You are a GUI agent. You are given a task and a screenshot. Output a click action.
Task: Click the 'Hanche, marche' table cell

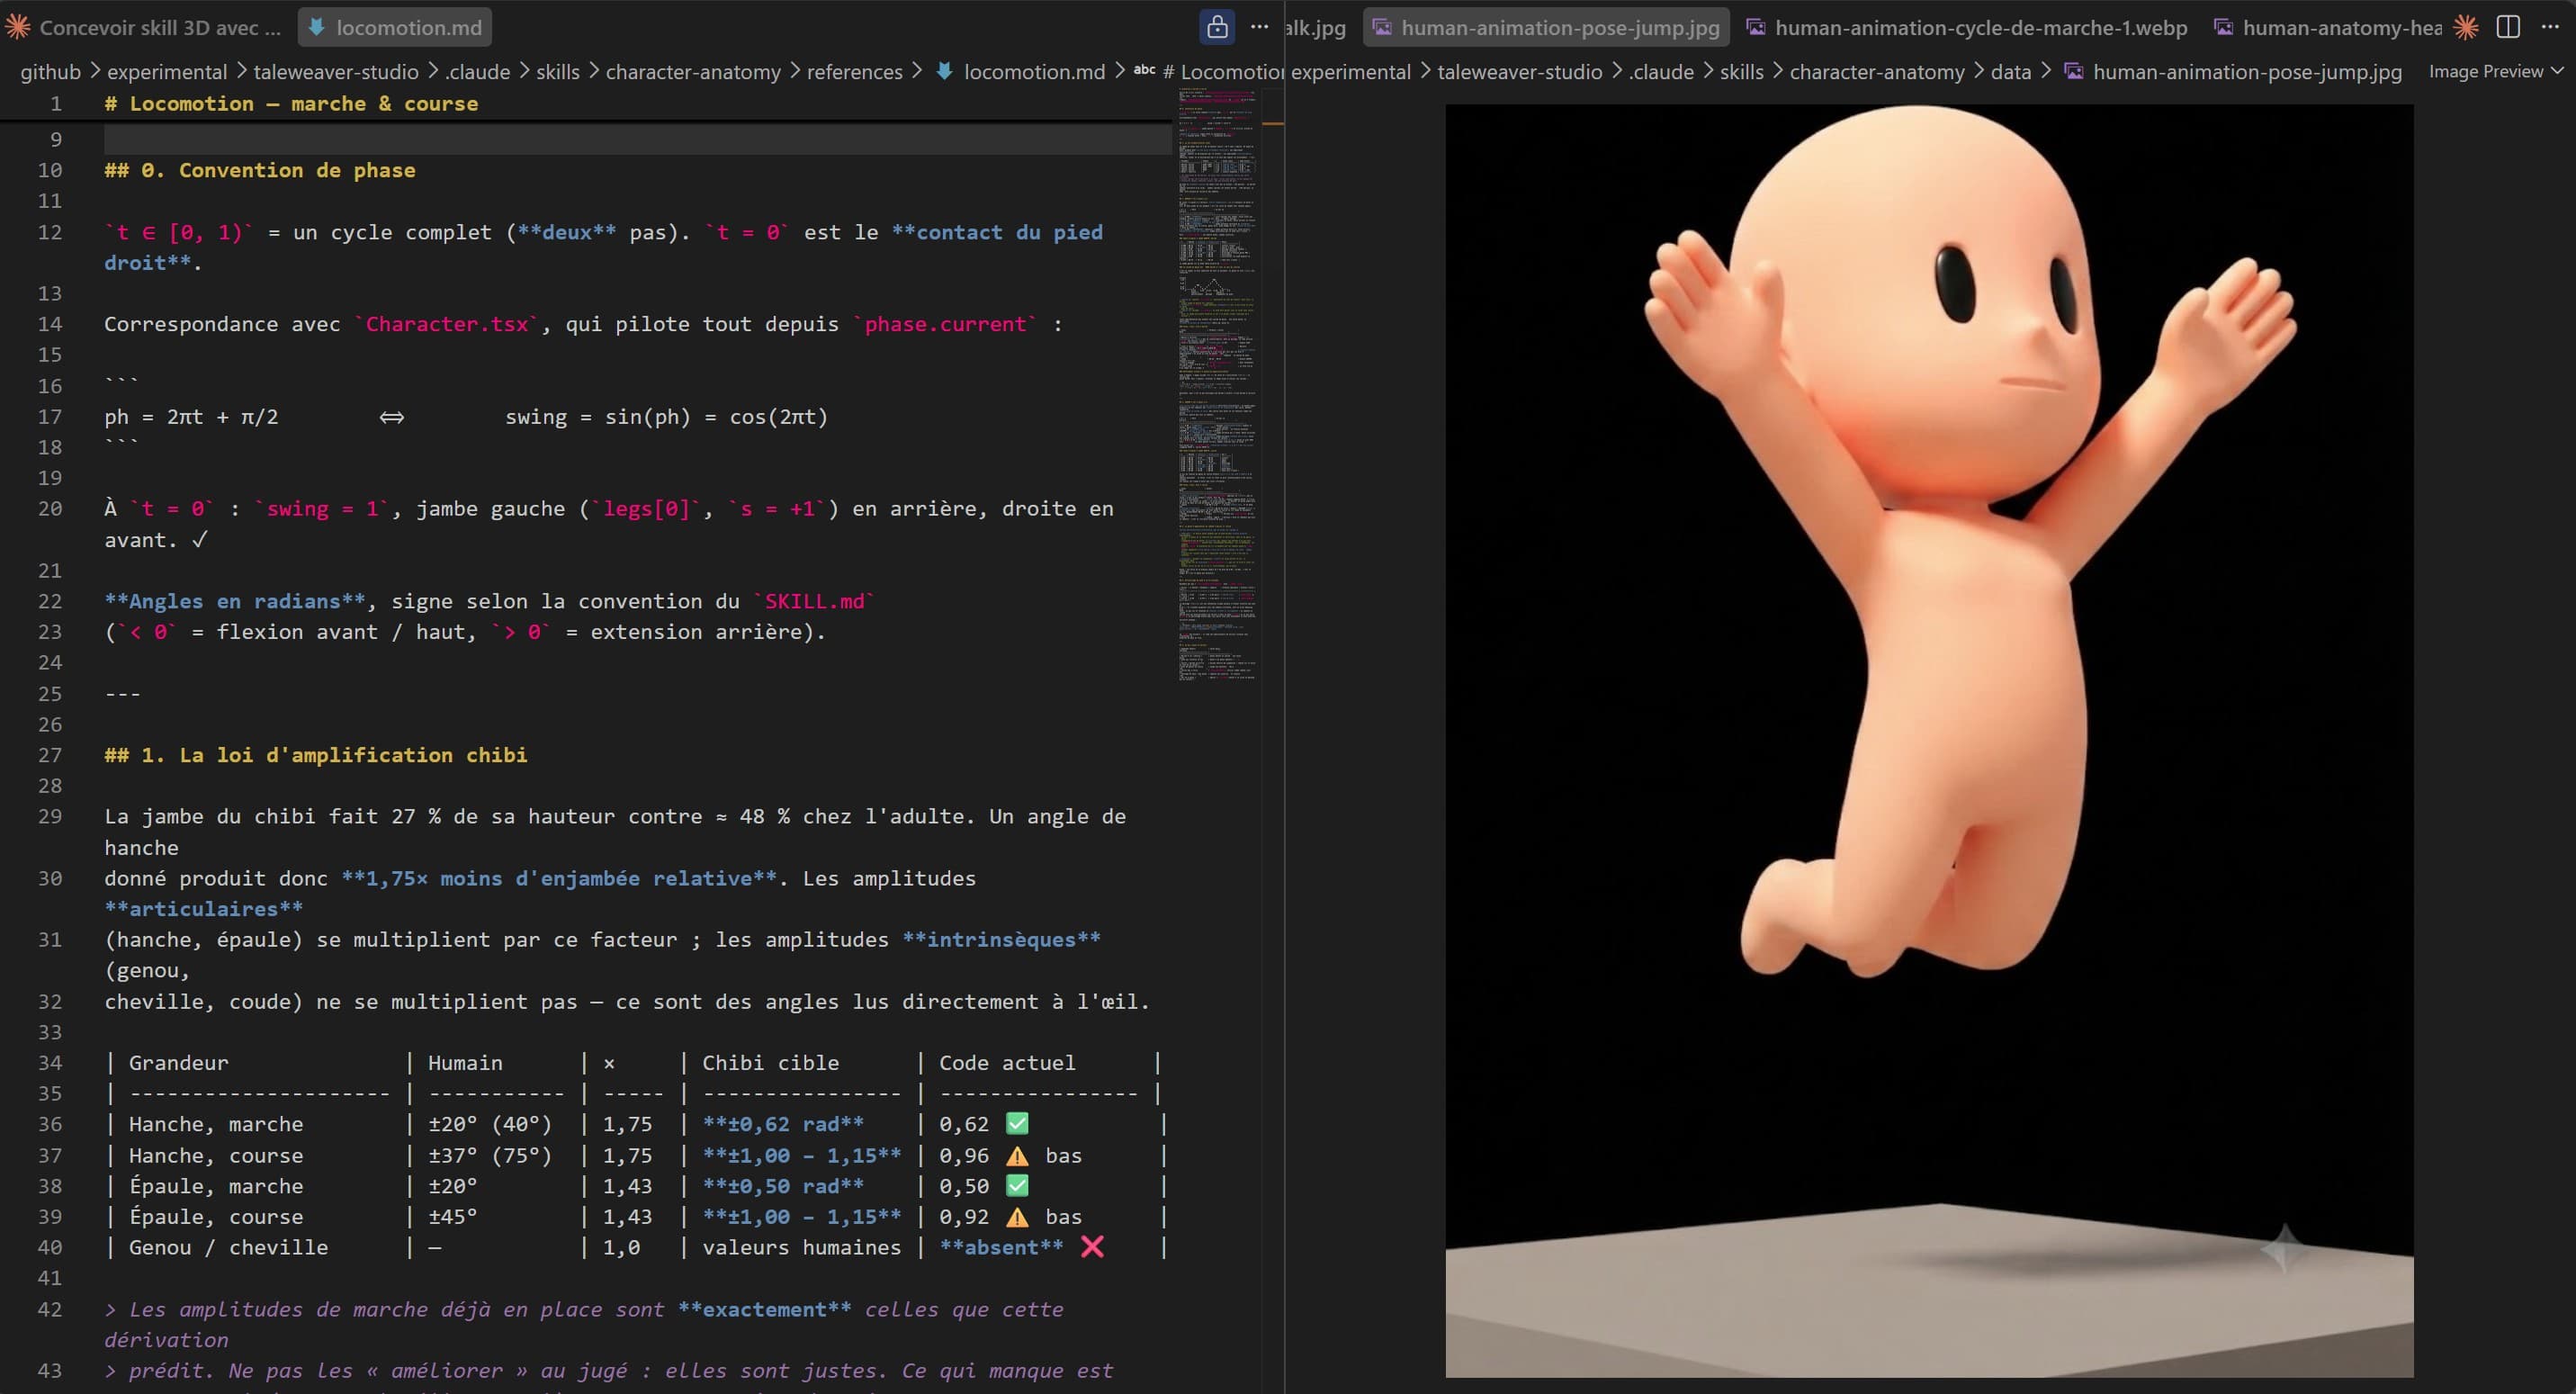click(x=216, y=1124)
